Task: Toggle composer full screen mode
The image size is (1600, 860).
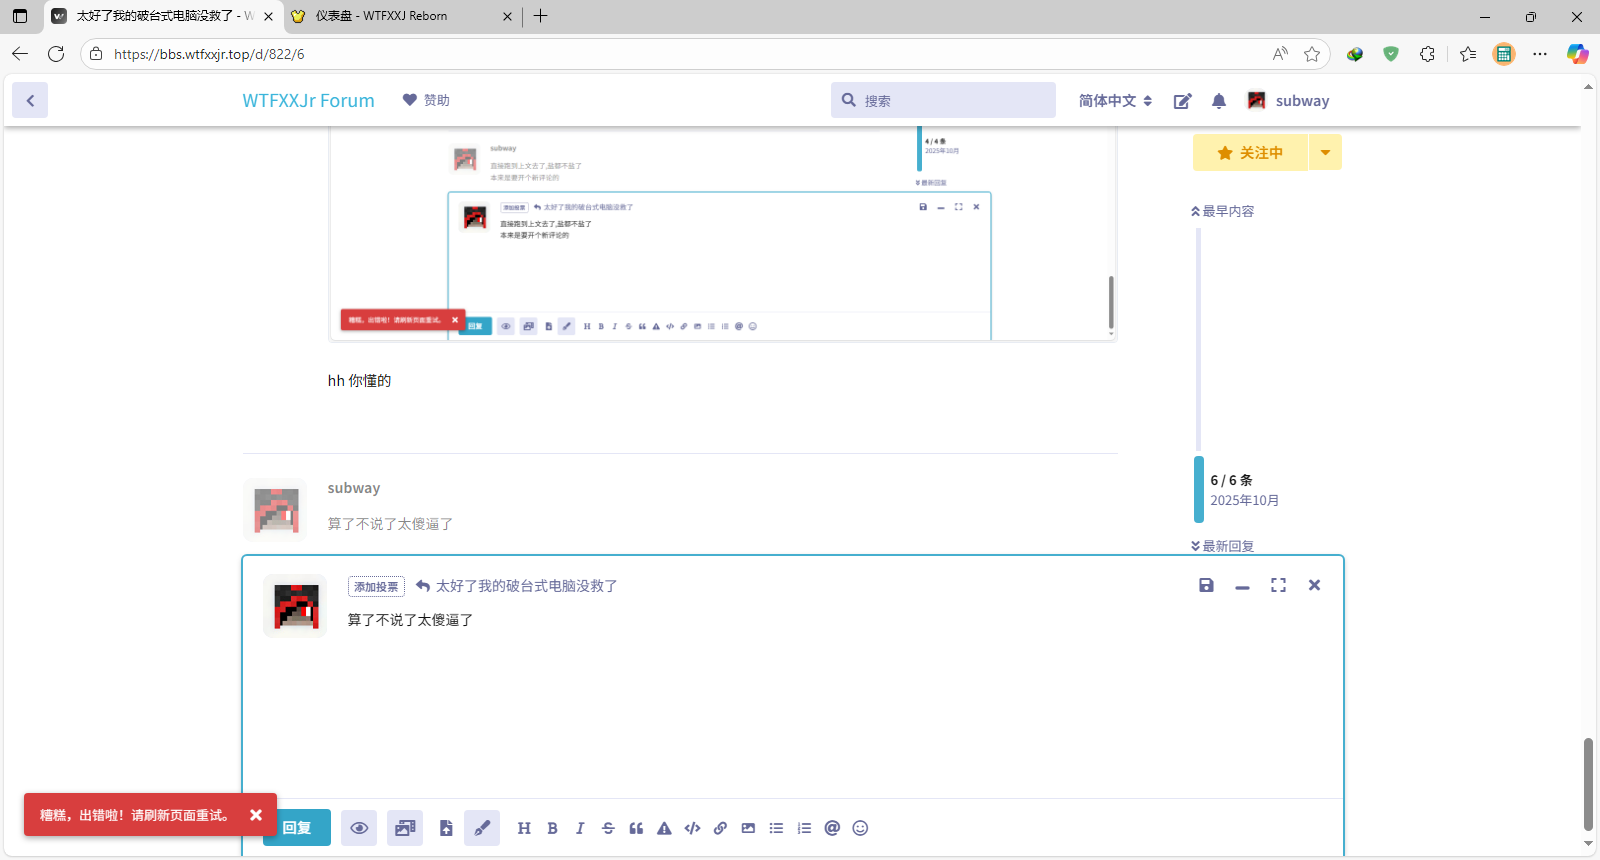Action: pyautogui.click(x=1278, y=586)
